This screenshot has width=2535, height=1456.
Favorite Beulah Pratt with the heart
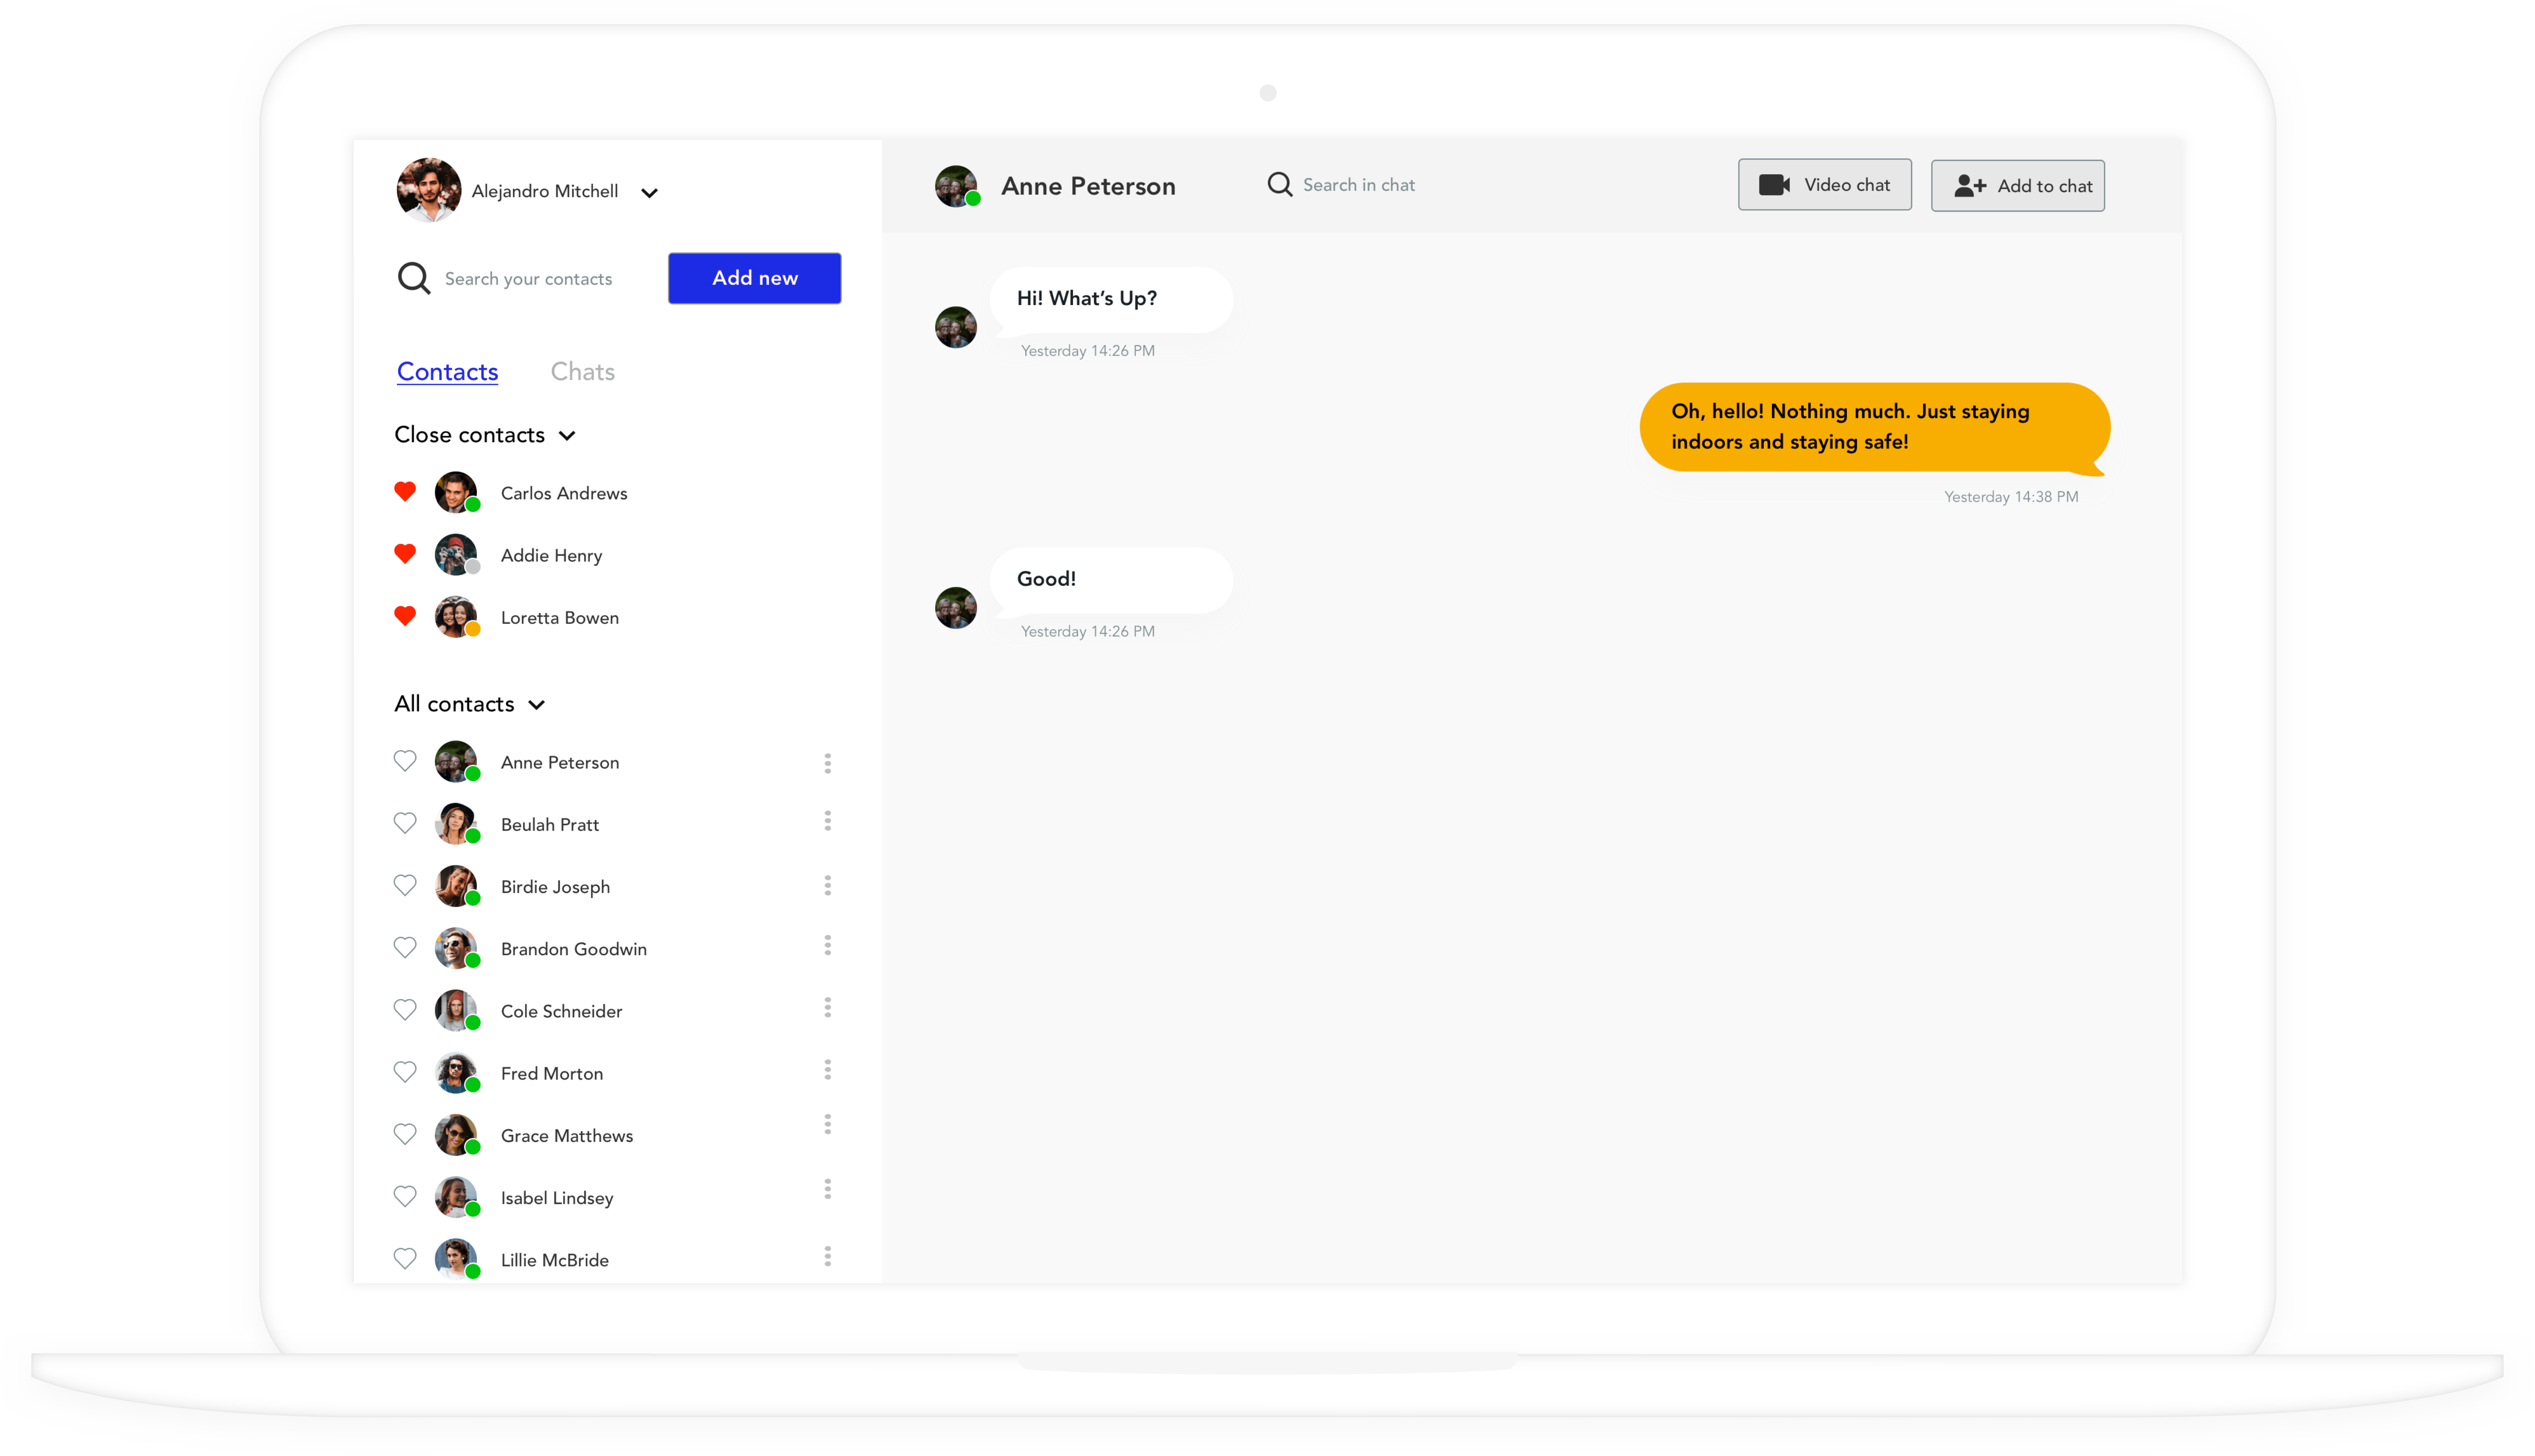point(405,823)
